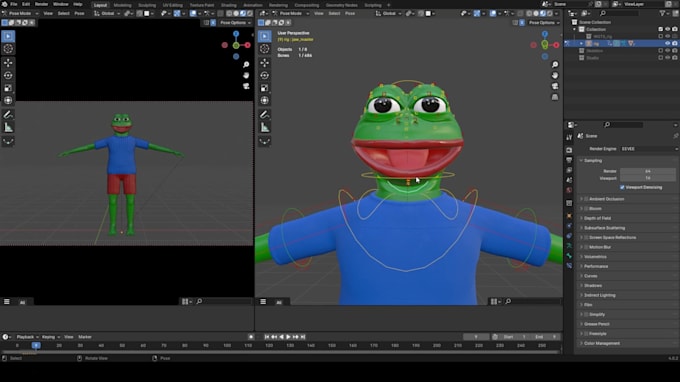680x382 pixels.
Task: Click zoom magnifier icon in left viewport
Action: [x=246, y=65]
